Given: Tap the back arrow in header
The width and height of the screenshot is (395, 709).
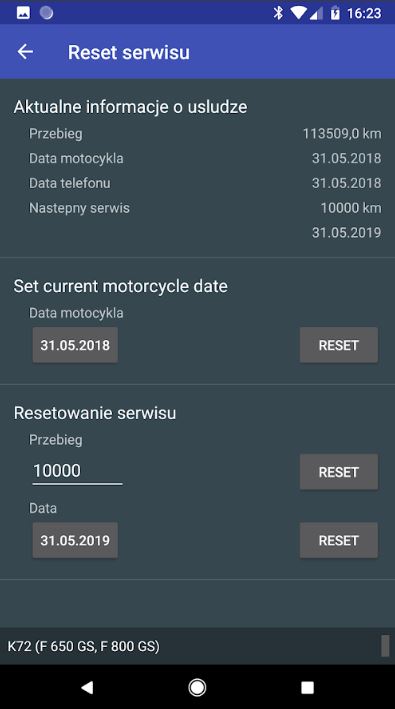Looking at the screenshot, I should click(25, 52).
